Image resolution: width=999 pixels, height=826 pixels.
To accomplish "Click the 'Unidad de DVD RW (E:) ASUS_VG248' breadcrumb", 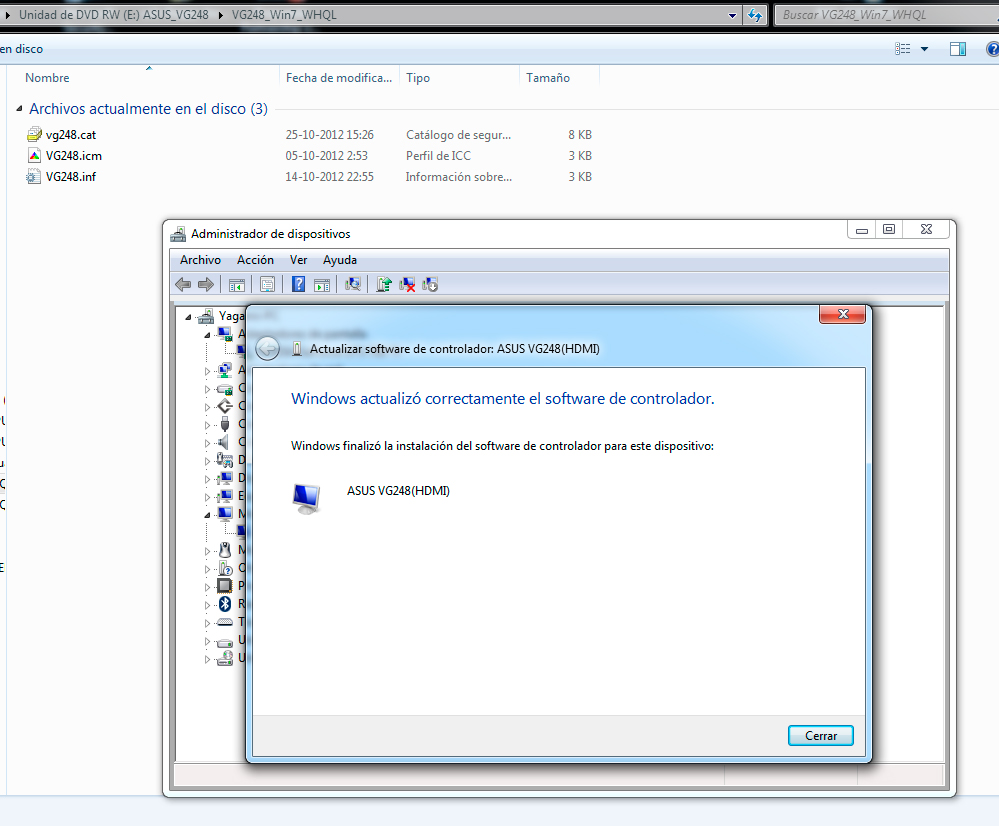I will (114, 15).
